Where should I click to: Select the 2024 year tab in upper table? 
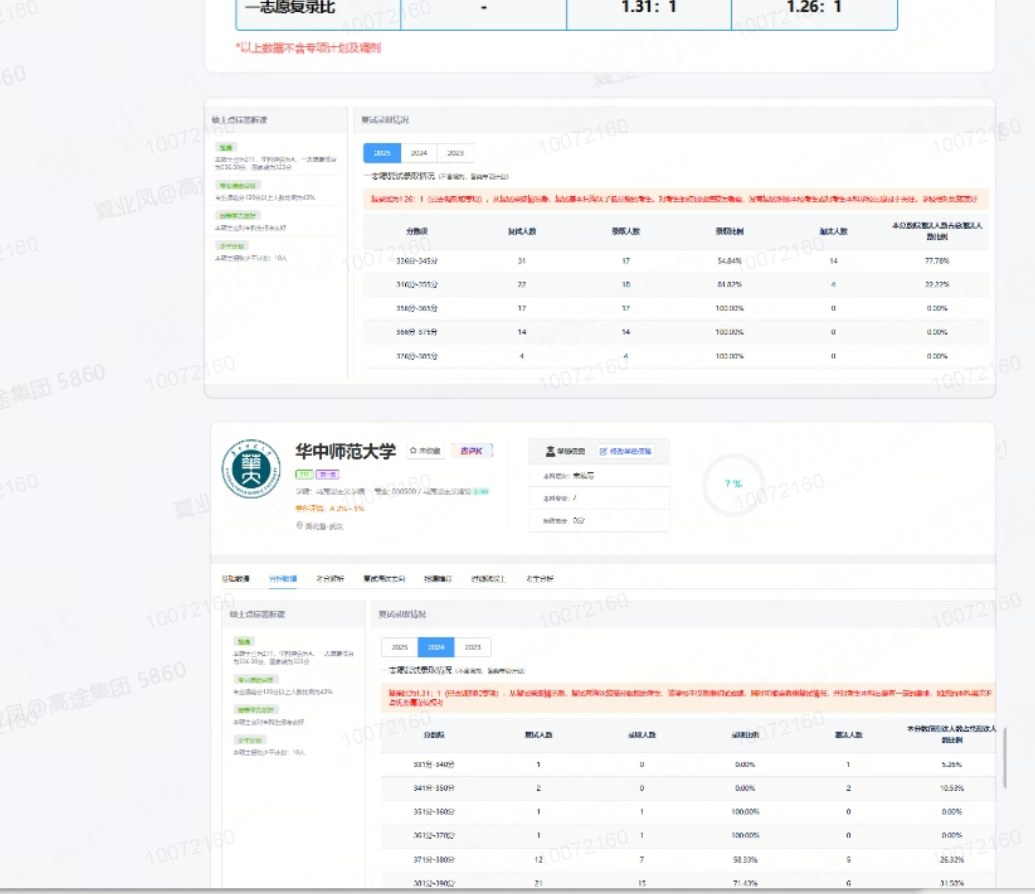click(x=419, y=153)
